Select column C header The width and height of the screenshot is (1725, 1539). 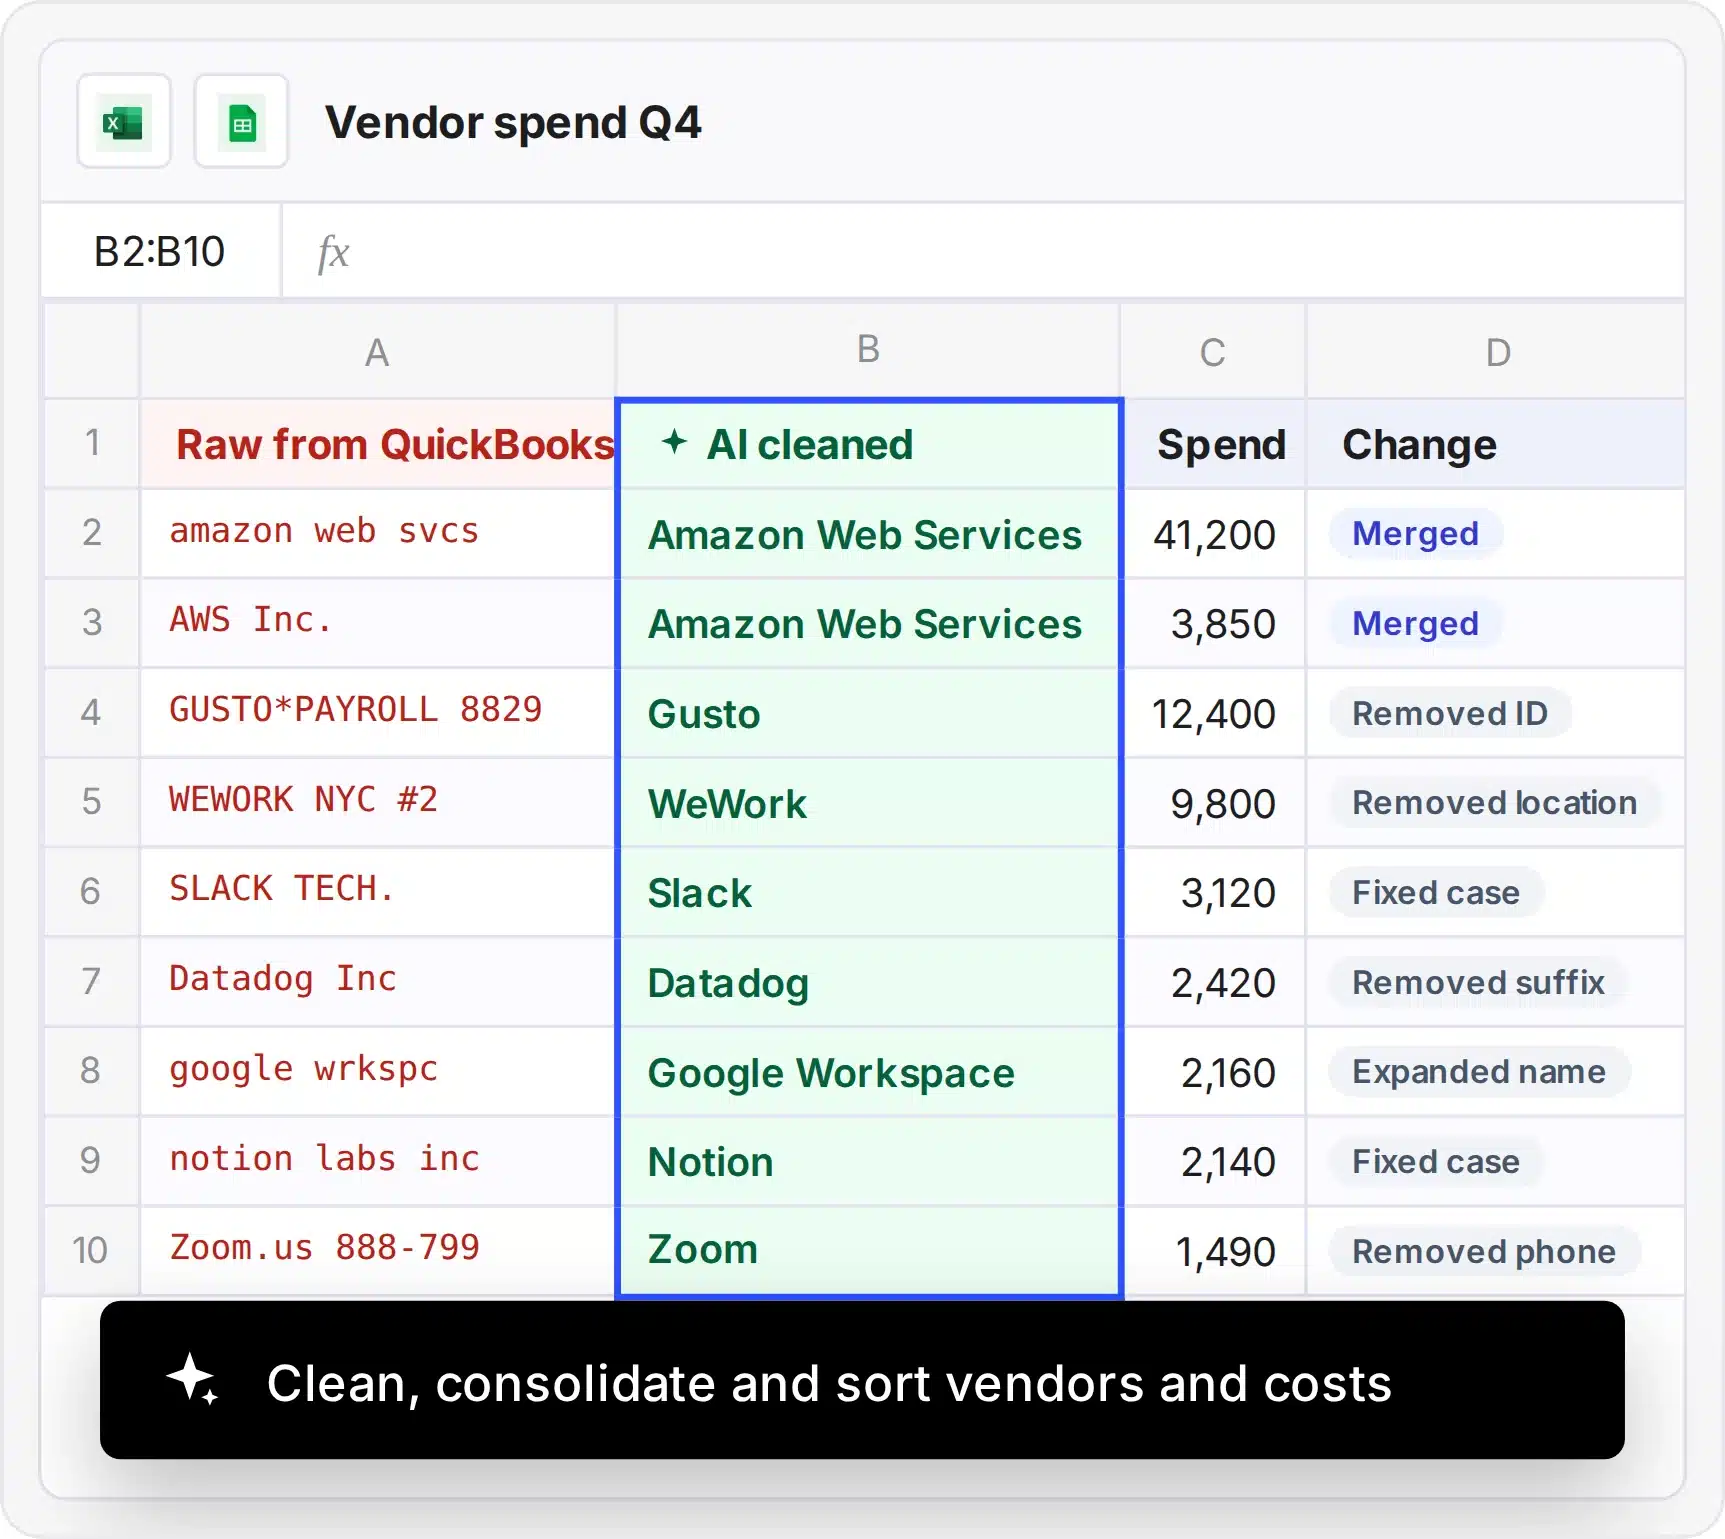[x=1212, y=352]
